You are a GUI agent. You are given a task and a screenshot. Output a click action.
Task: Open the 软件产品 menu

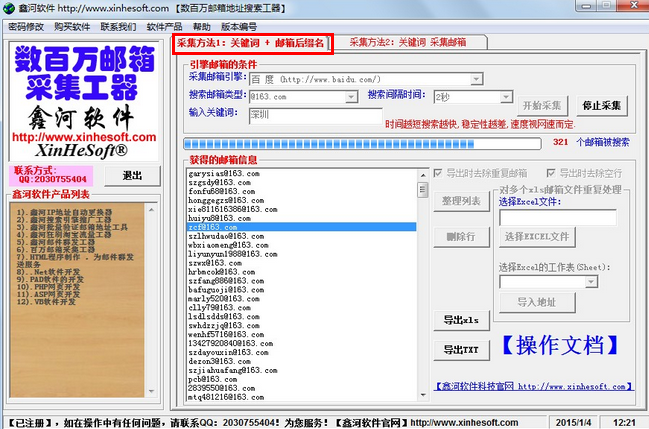pos(164,27)
